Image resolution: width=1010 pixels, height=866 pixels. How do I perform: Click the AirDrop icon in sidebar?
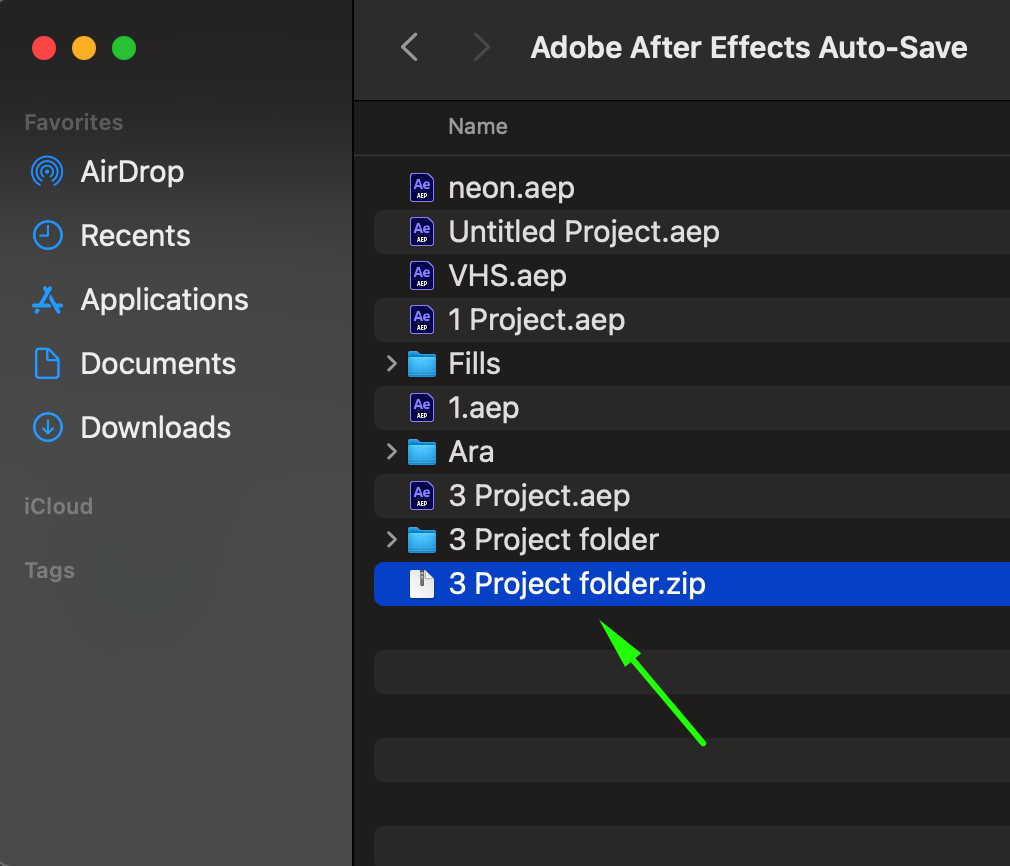[x=47, y=172]
